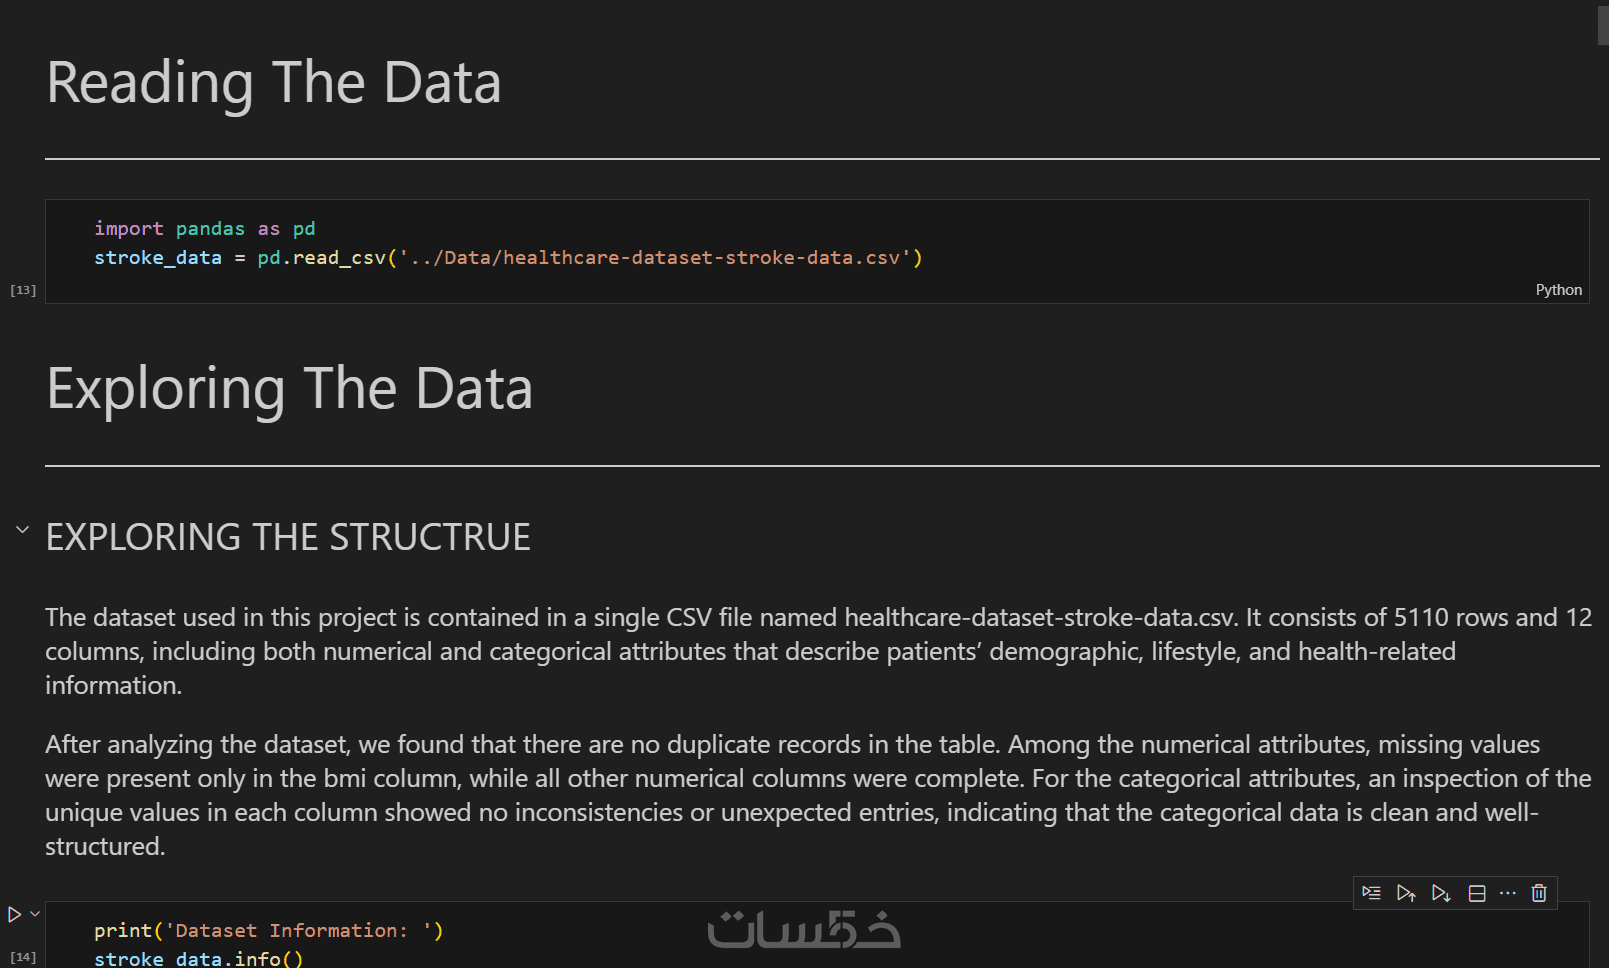Split the cell using toolbar icon

pyautogui.click(x=1477, y=893)
